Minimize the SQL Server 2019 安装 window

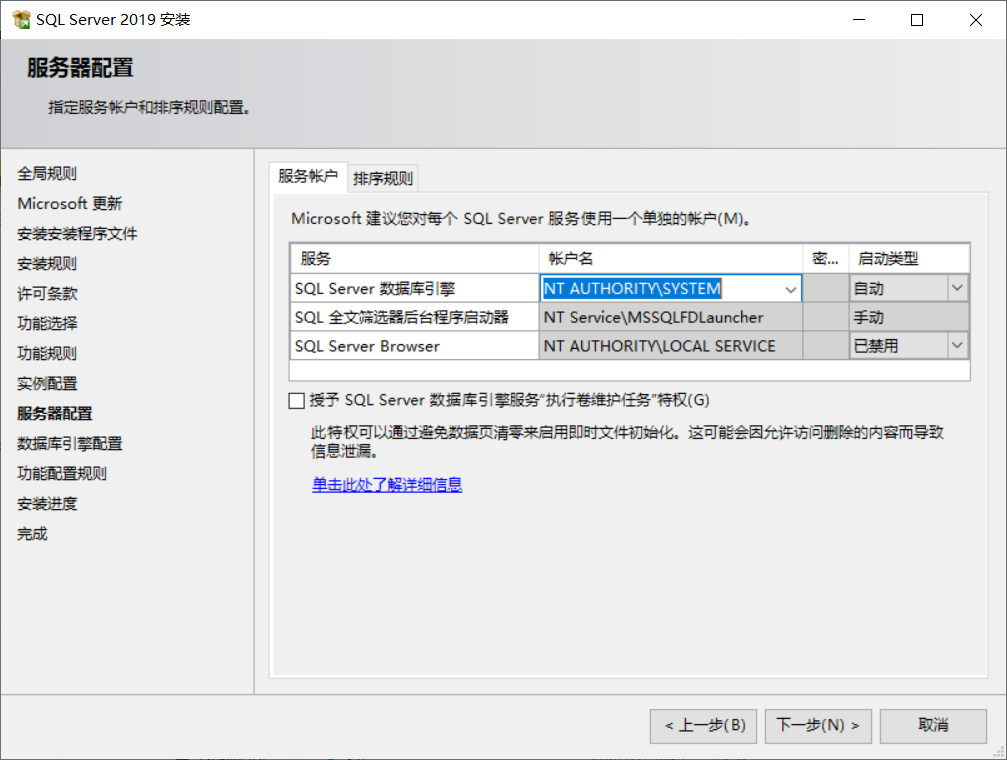point(859,20)
